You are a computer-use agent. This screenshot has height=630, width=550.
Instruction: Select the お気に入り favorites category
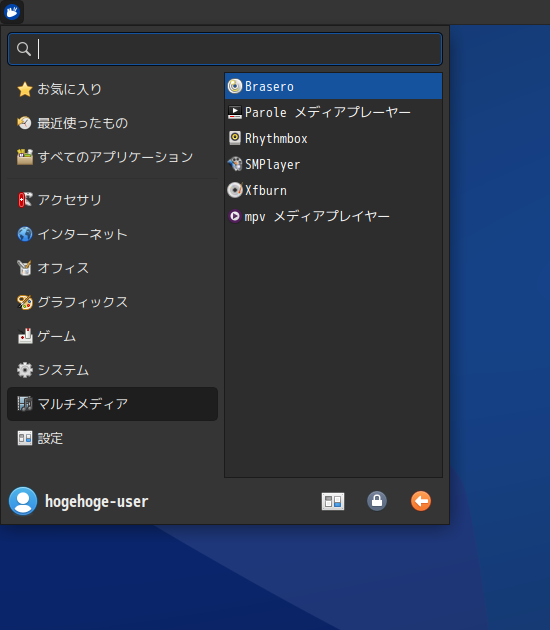pos(112,89)
